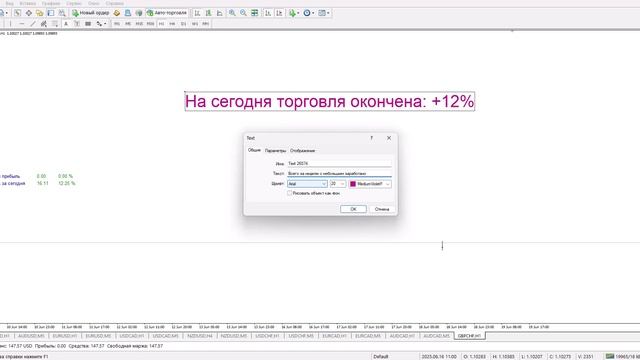Switch to the H4 timeframe
This screenshot has width=640, height=360.
(172, 24)
